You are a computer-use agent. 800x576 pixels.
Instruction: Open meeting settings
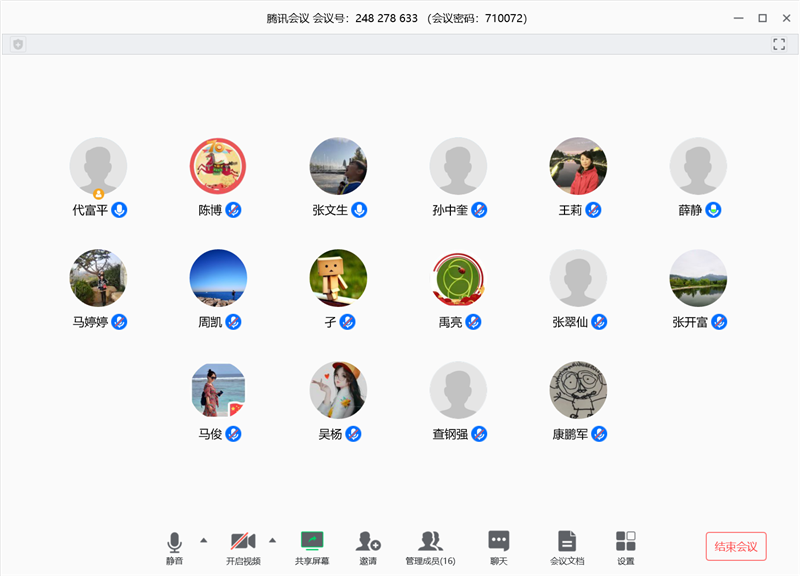626,548
